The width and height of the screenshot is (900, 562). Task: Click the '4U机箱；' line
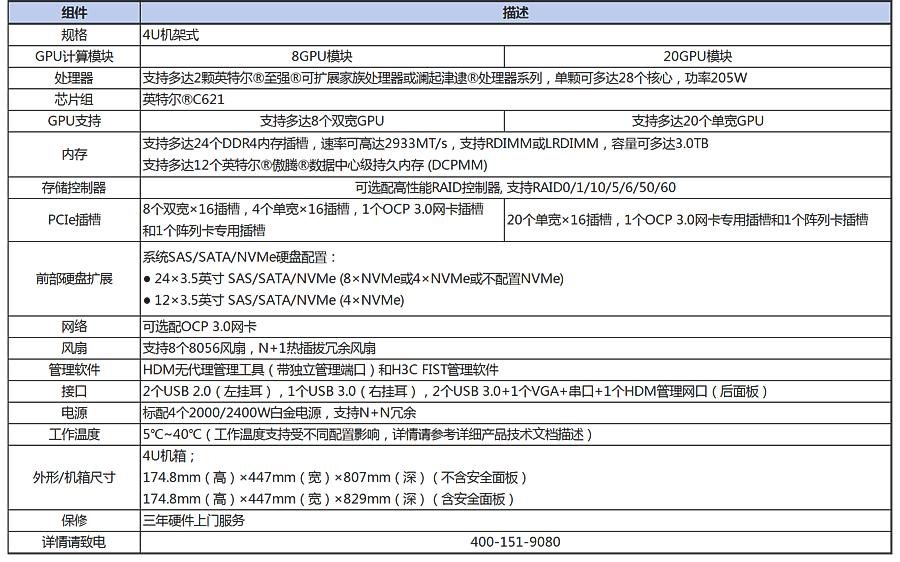pos(169,456)
